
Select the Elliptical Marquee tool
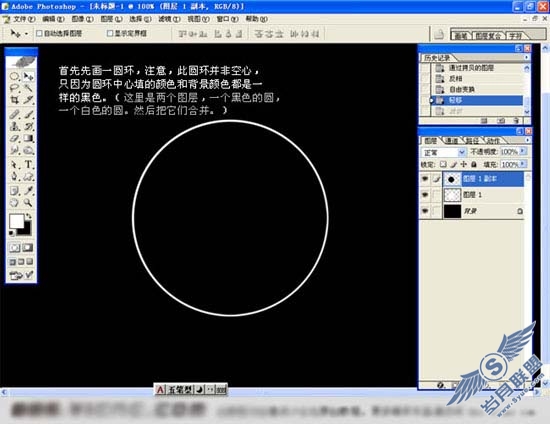pos(14,76)
